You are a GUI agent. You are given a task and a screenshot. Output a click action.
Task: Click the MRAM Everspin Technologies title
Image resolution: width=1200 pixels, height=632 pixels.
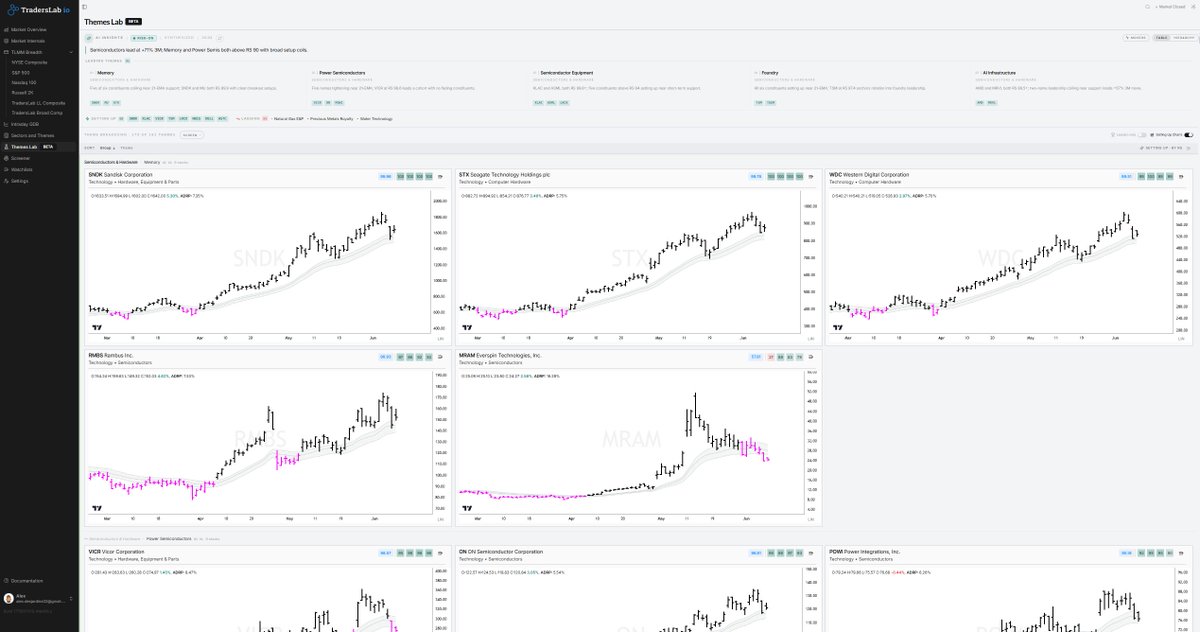pos(500,355)
